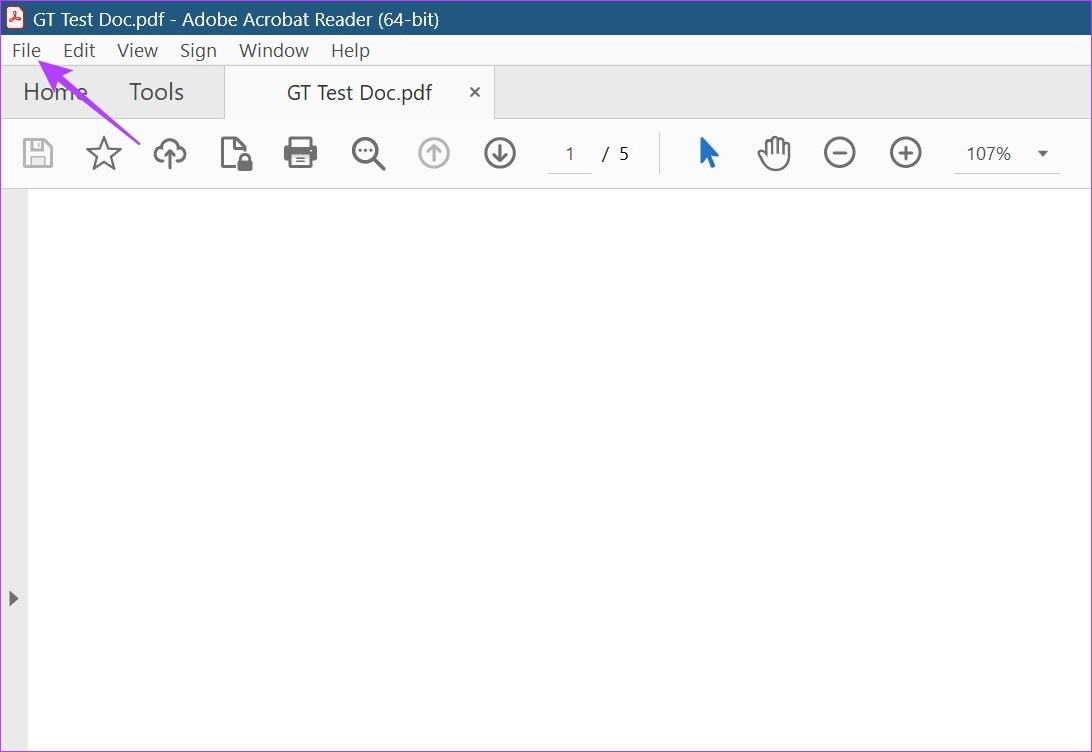
Task: Activate the Hand pan tool
Action: click(x=774, y=153)
